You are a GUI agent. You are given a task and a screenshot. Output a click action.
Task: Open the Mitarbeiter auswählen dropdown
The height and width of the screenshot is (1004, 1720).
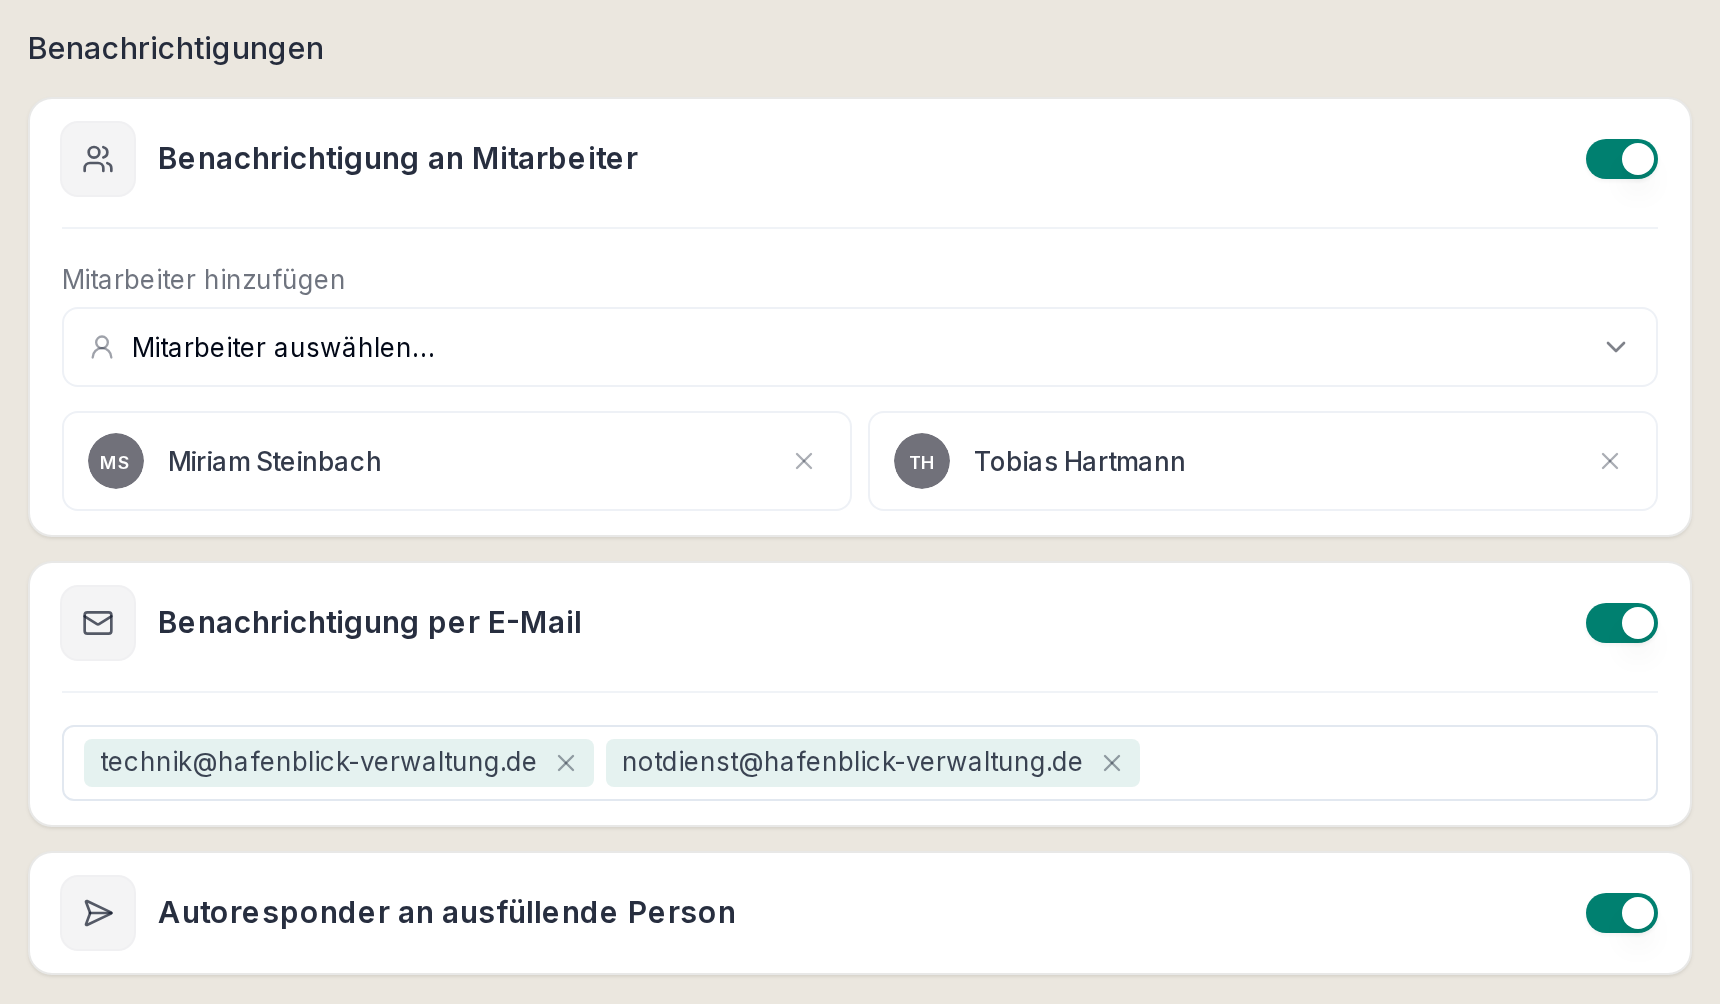tap(860, 347)
